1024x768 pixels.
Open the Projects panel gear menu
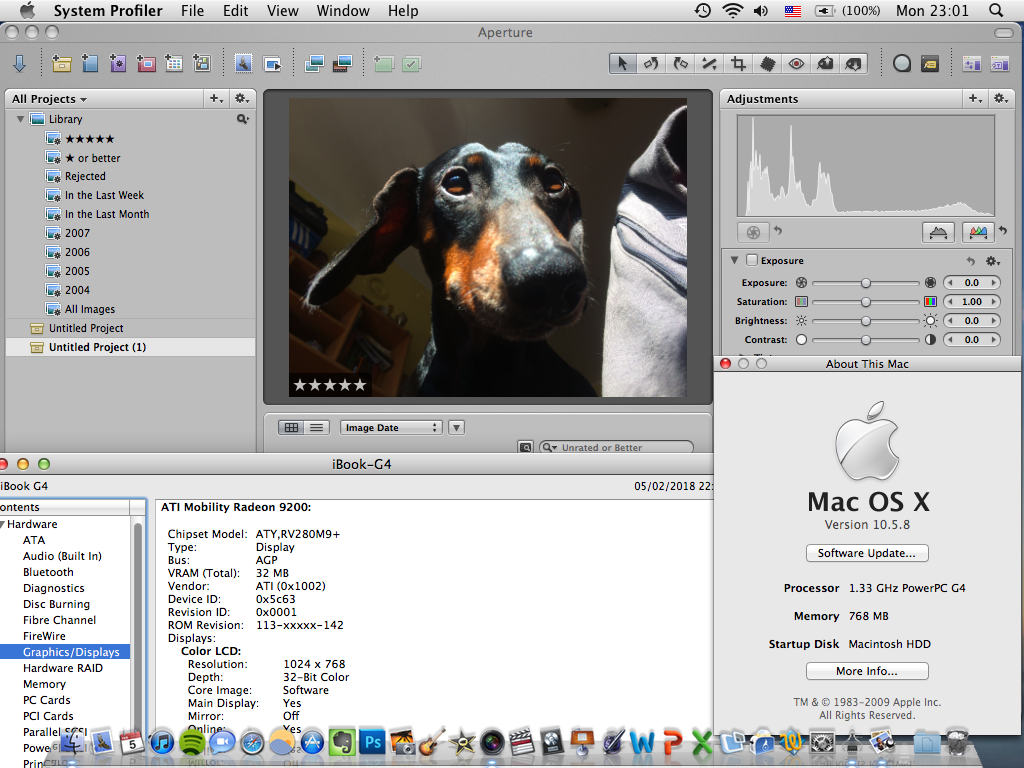(242, 99)
